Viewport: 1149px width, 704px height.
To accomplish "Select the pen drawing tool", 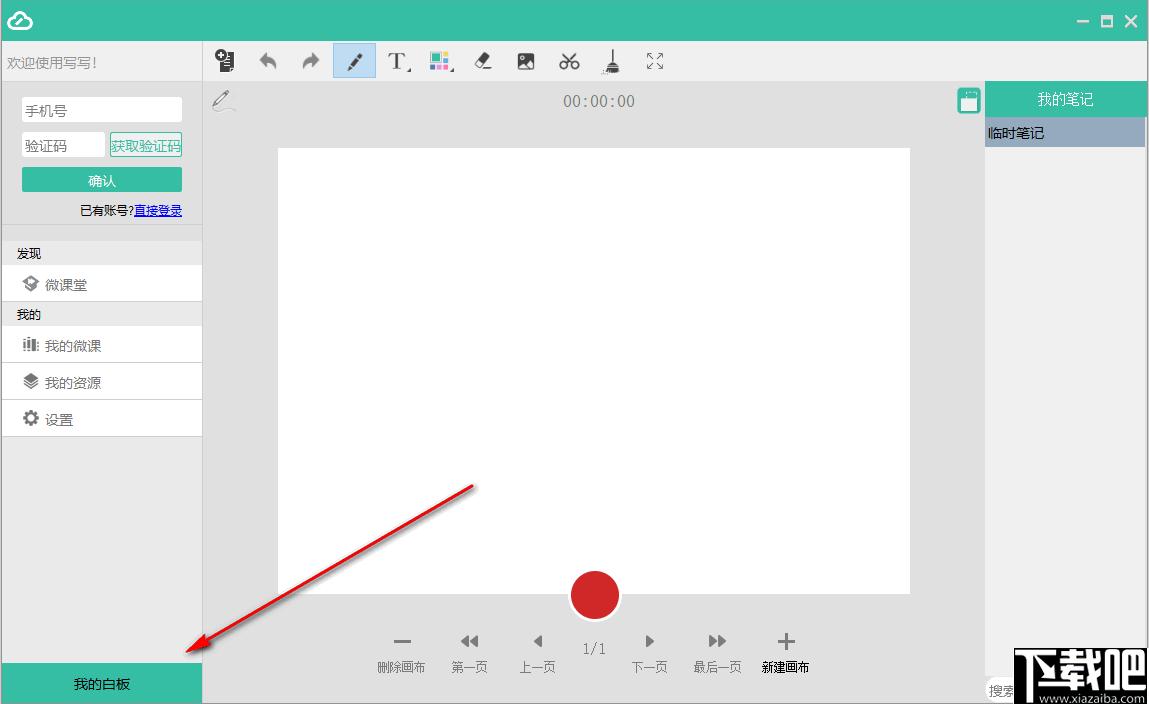I will coord(355,61).
